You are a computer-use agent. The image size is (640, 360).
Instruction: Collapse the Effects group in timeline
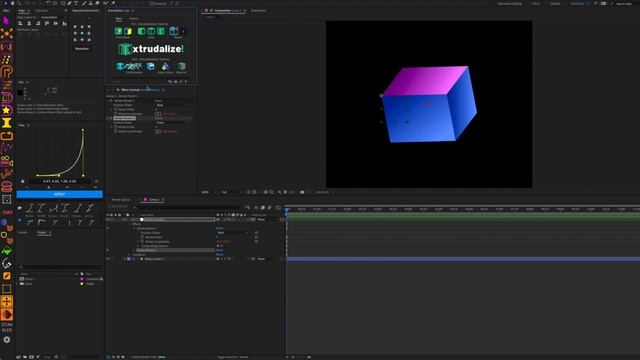point(130,224)
